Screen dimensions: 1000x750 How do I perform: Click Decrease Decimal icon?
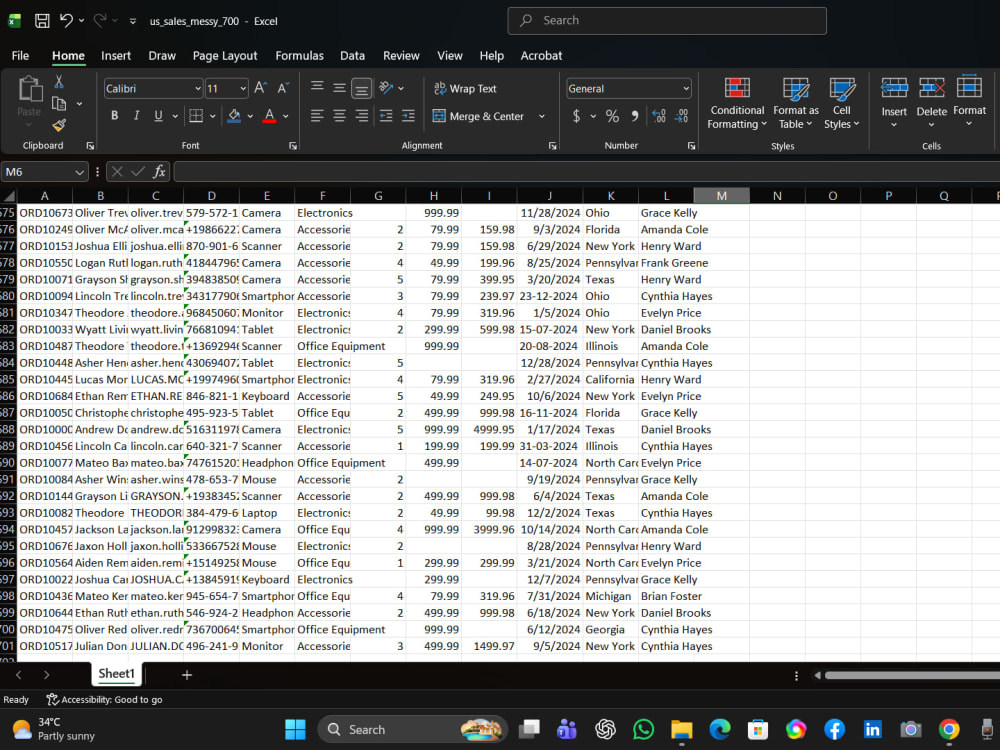tap(681, 116)
